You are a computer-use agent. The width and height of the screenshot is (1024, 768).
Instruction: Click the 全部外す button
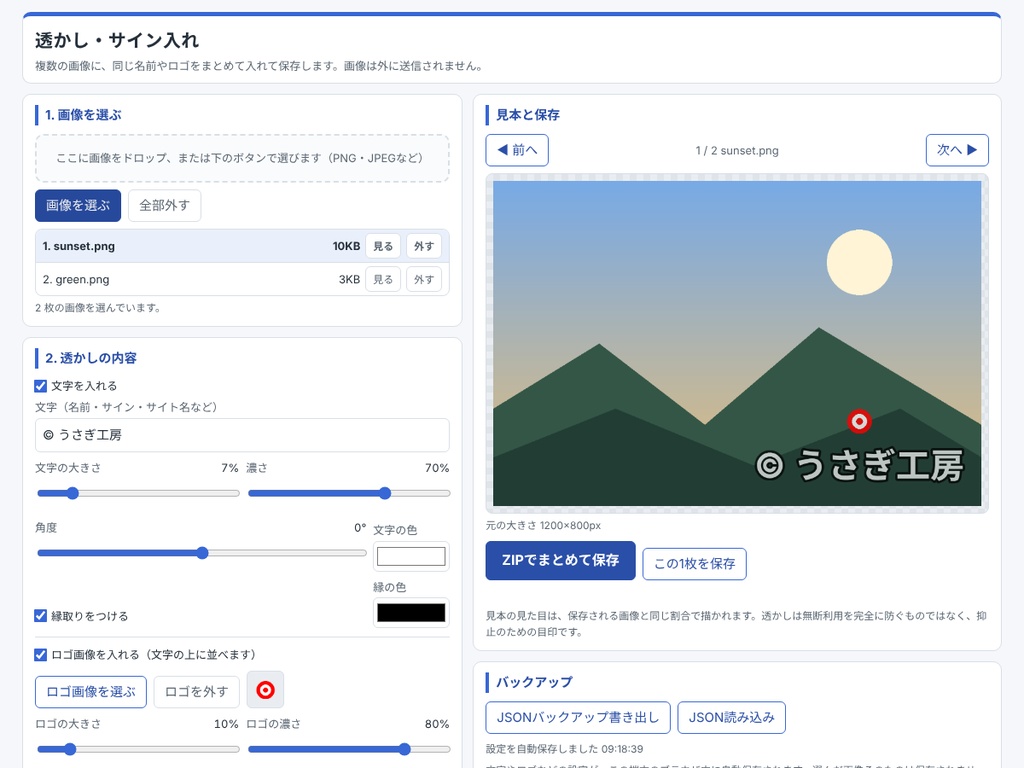(x=165, y=206)
